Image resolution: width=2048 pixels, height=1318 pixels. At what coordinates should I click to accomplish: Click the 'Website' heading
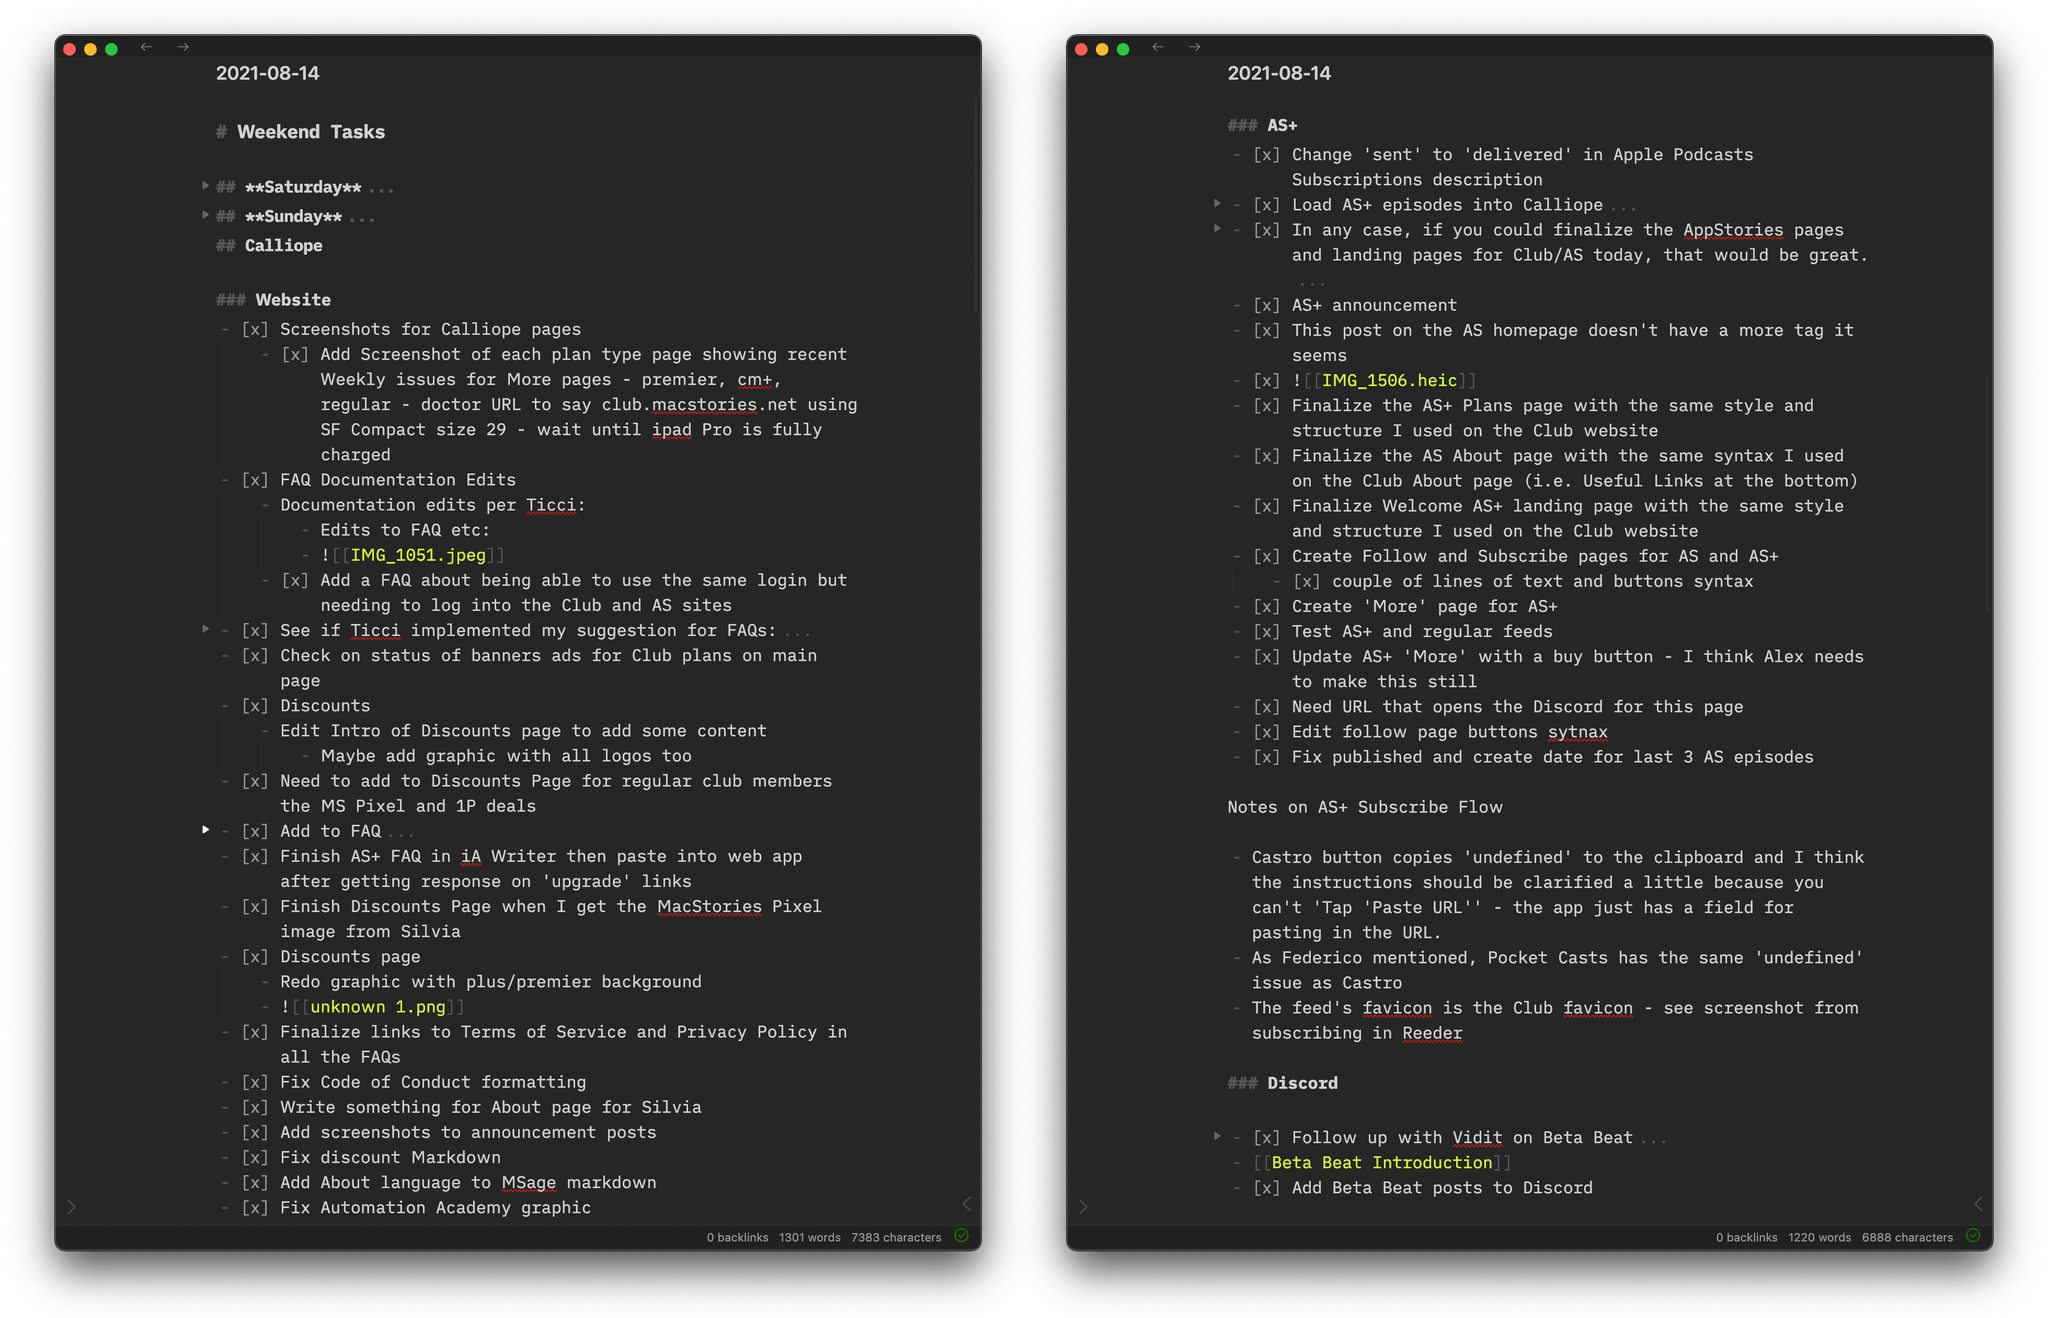pos(293,300)
